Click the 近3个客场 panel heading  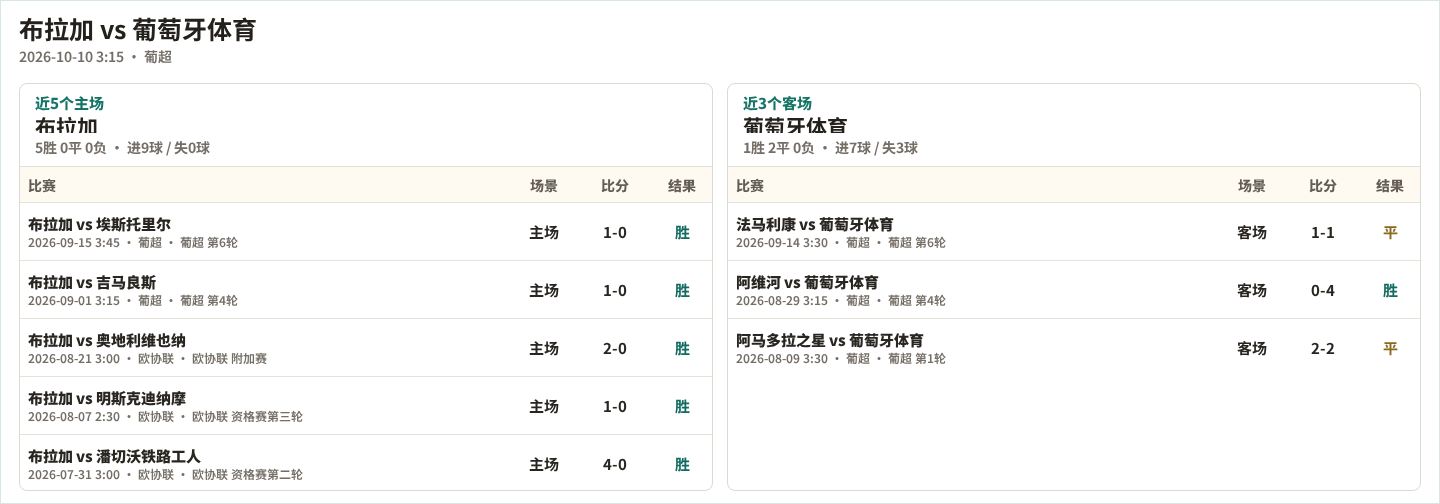(x=777, y=103)
